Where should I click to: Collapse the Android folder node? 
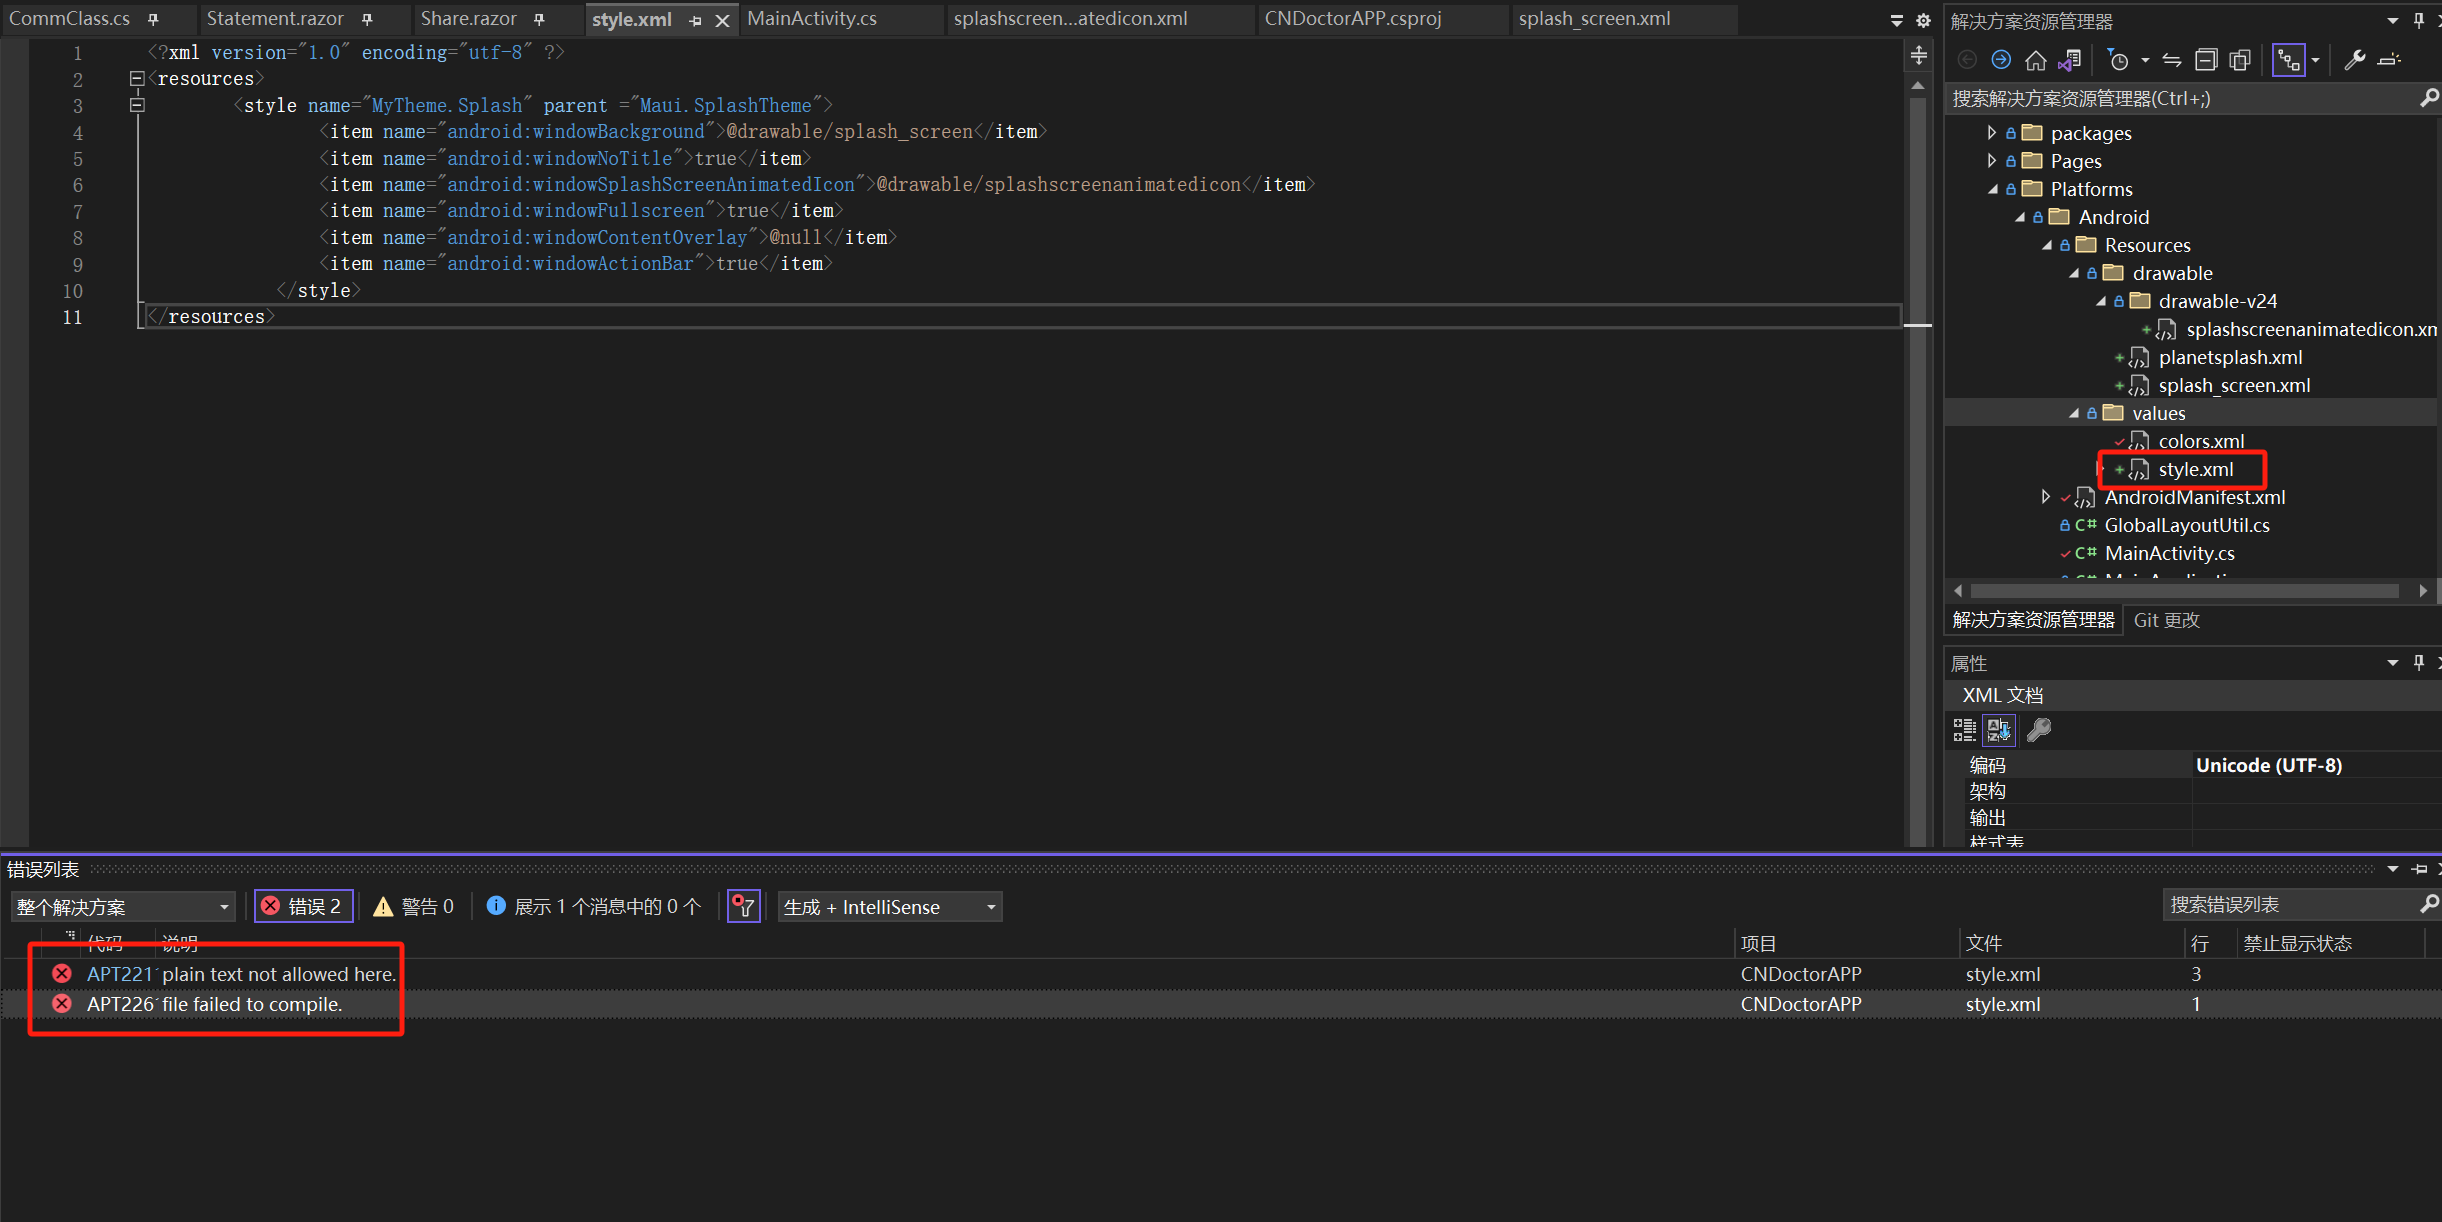[2019, 217]
